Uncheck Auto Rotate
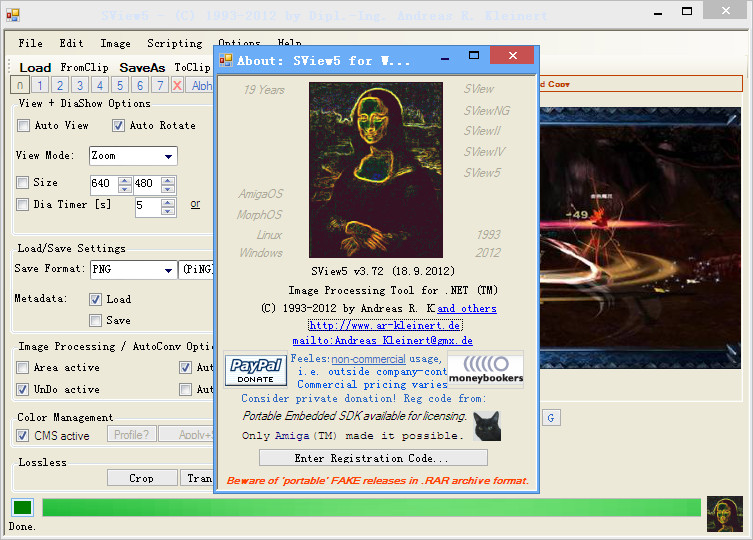This screenshot has width=753, height=540. coord(118,126)
